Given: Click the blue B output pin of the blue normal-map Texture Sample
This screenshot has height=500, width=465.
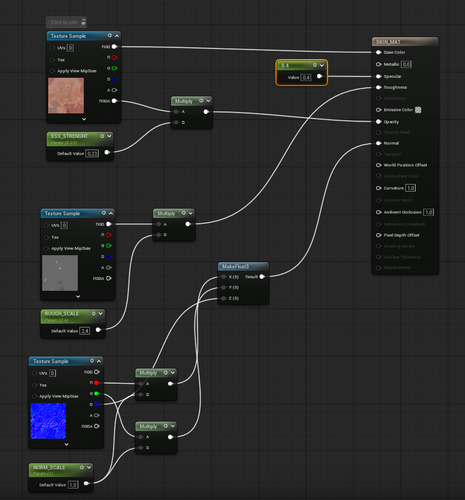Looking at the screenshot, I should click(96, 404).
